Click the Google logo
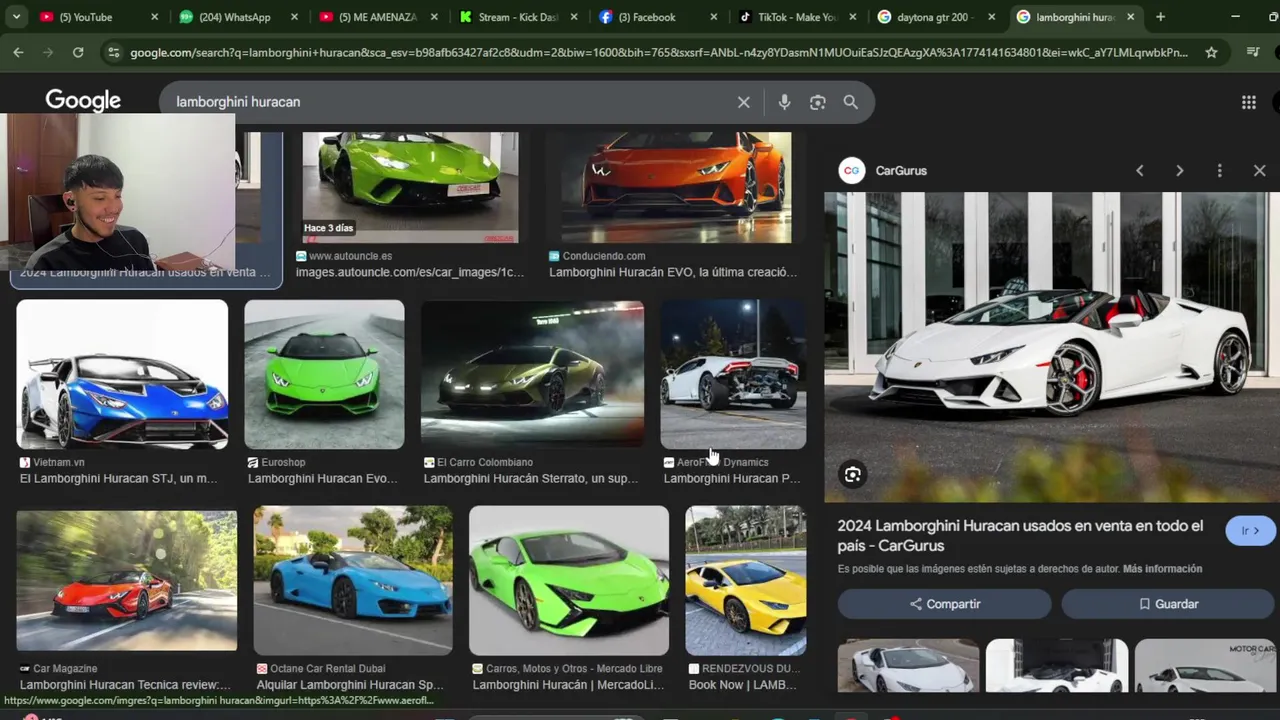This screenshot has height=720, width=1280. pyautogui.click(x=83, y=101)
